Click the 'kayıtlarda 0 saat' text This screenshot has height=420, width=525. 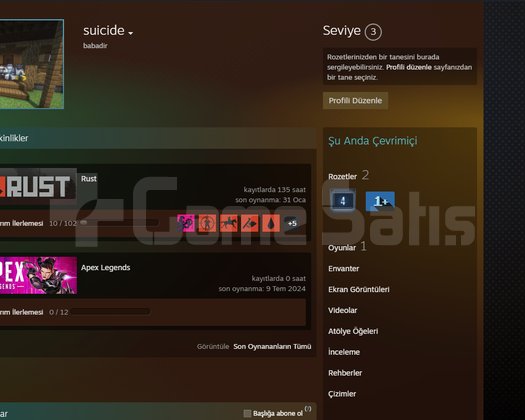tap(279, 278)
